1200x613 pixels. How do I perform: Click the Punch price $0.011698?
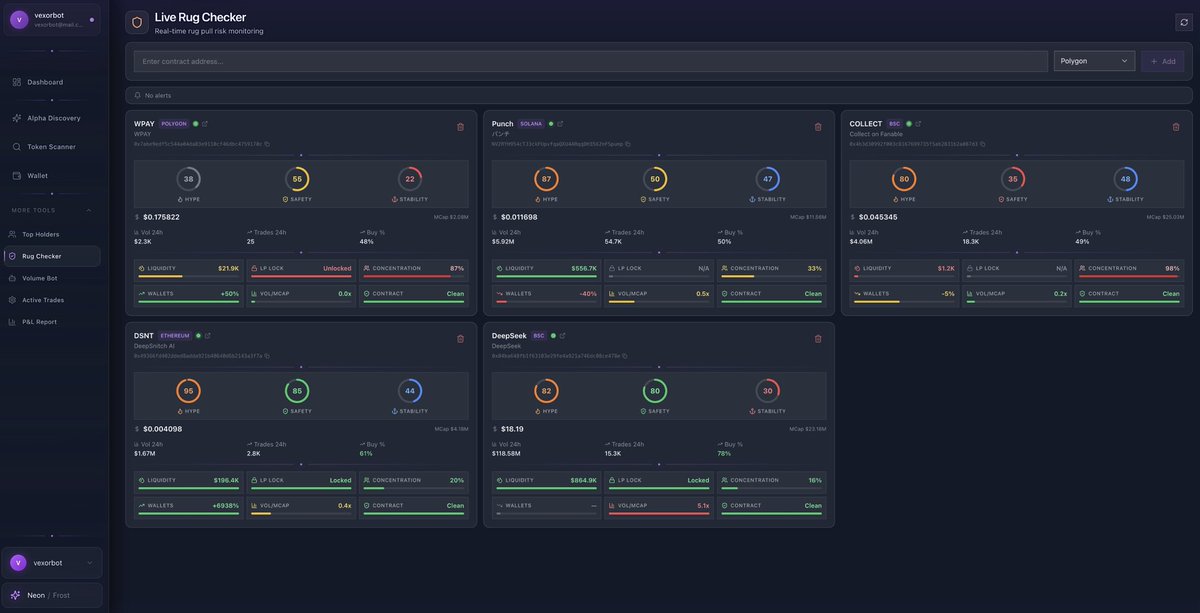click(x=519, y=217)
